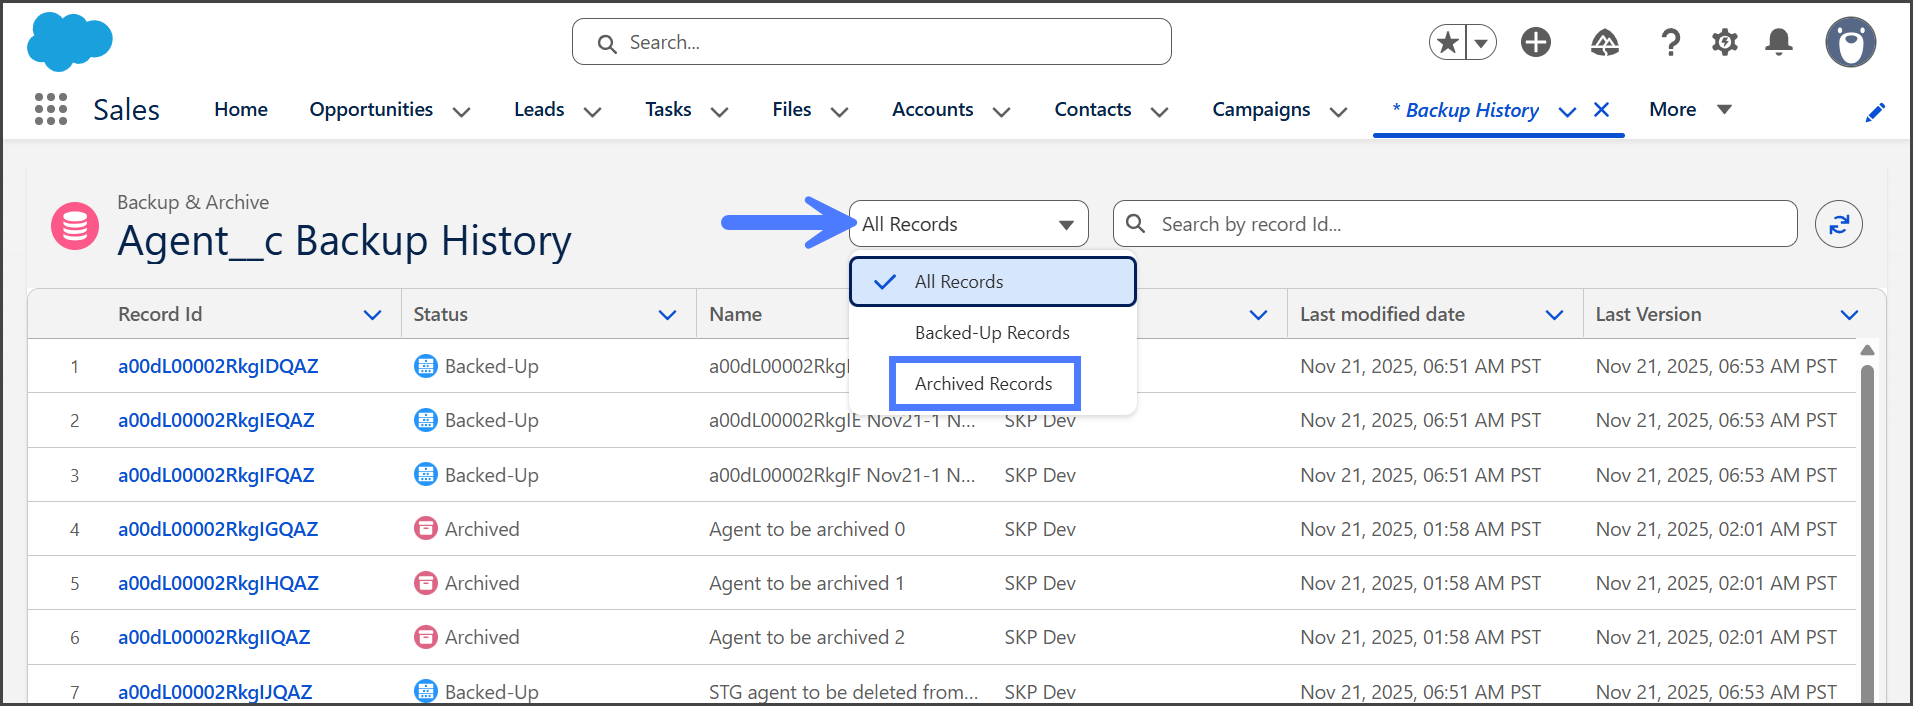
Task: Expand the More navigation dropdown
Action: (1724, 110)
